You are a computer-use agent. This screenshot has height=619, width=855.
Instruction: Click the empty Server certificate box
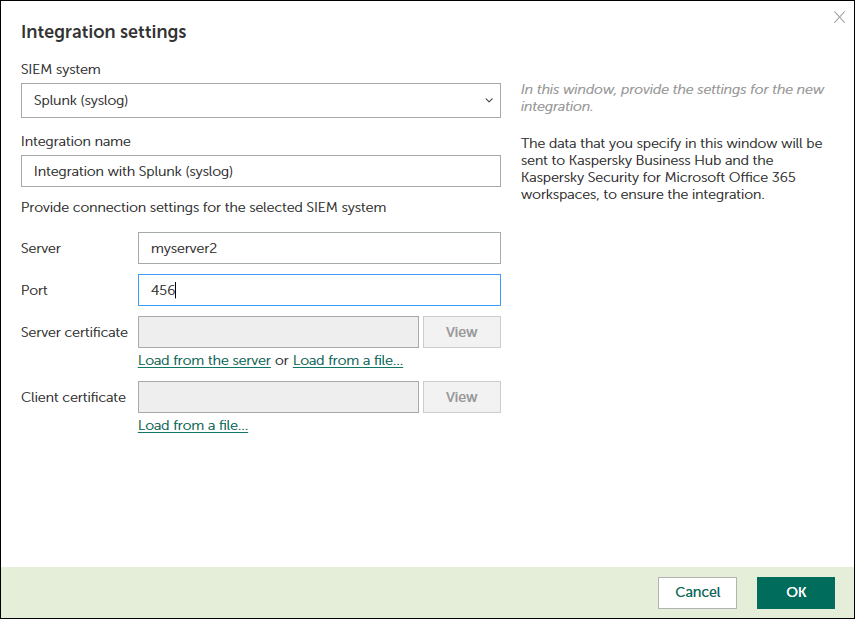[278, 332]
